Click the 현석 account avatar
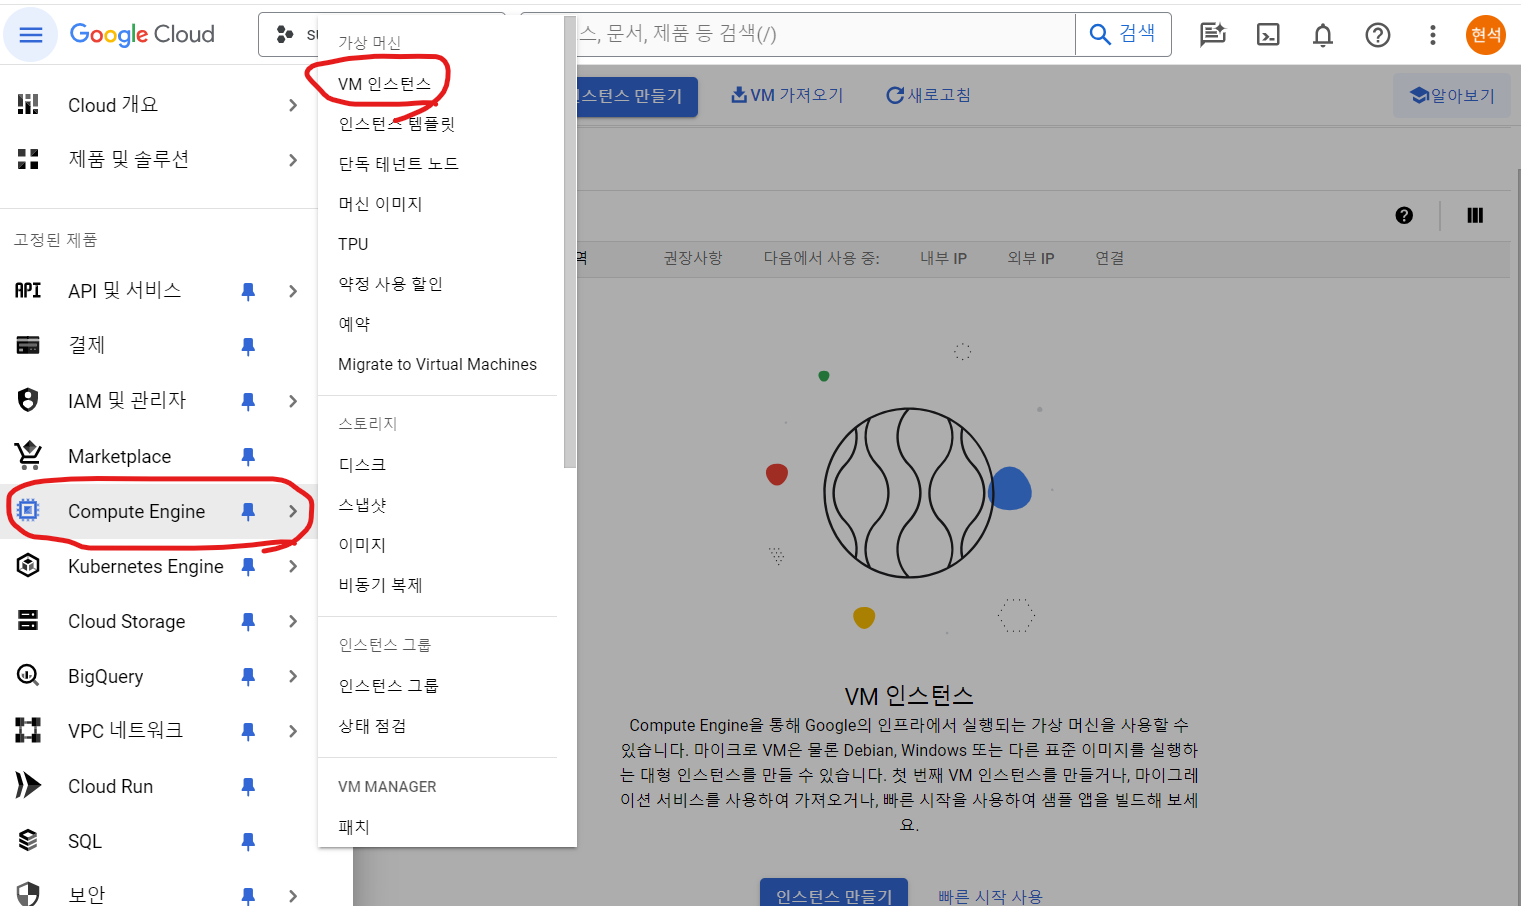 tap(1486, 35)
